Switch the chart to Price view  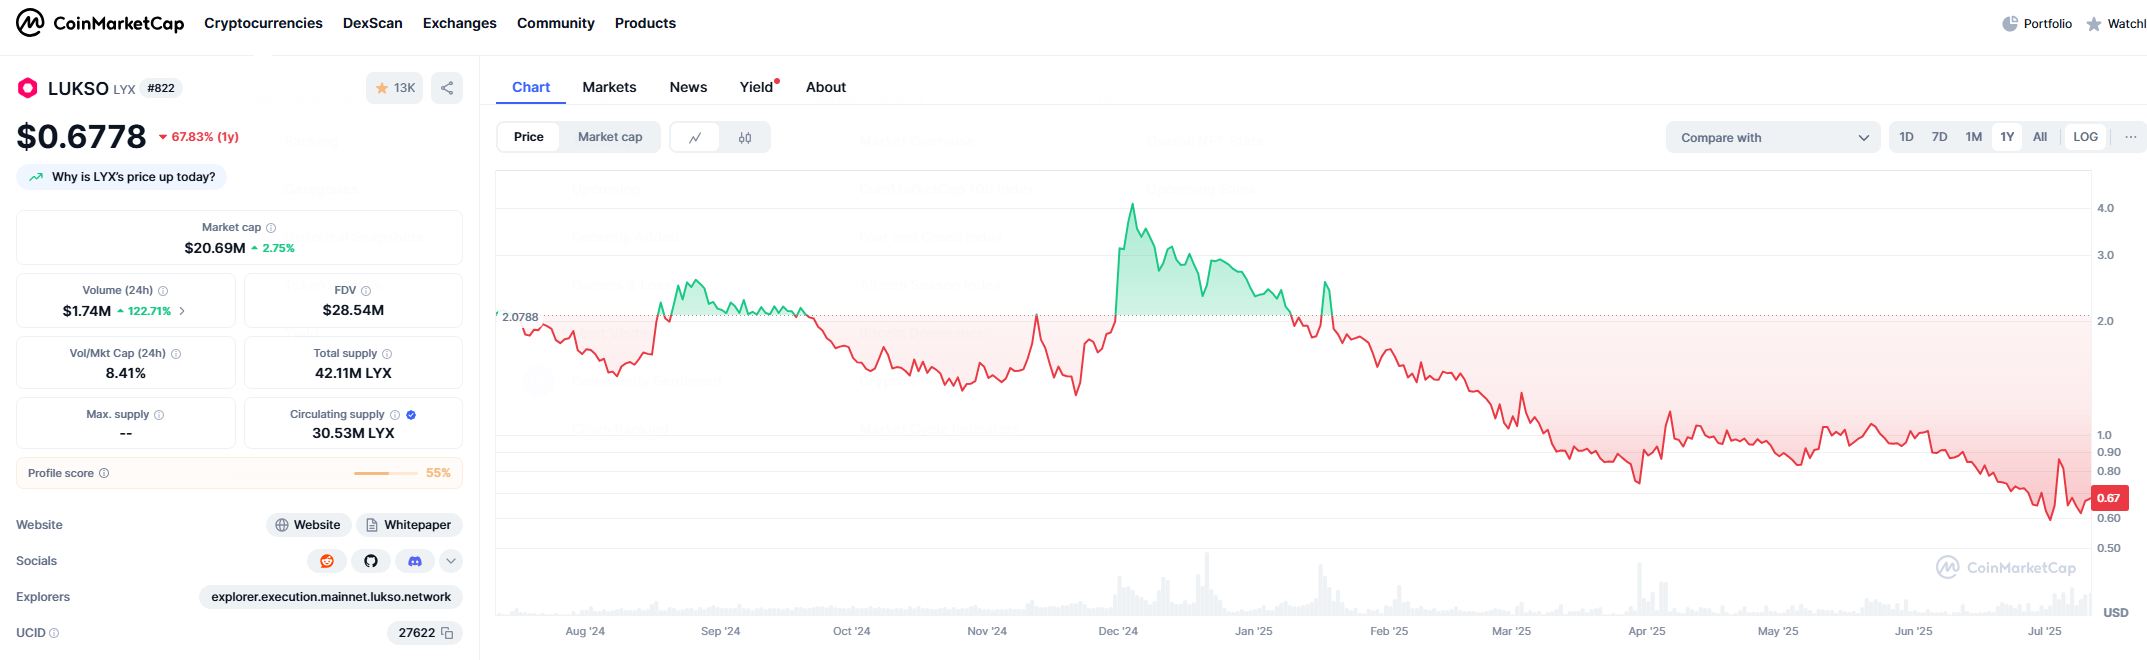(x=529, y=137)
